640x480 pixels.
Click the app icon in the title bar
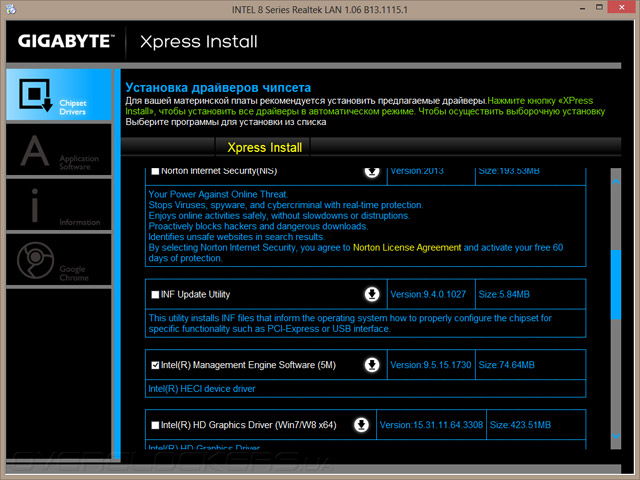click(11, 9)
